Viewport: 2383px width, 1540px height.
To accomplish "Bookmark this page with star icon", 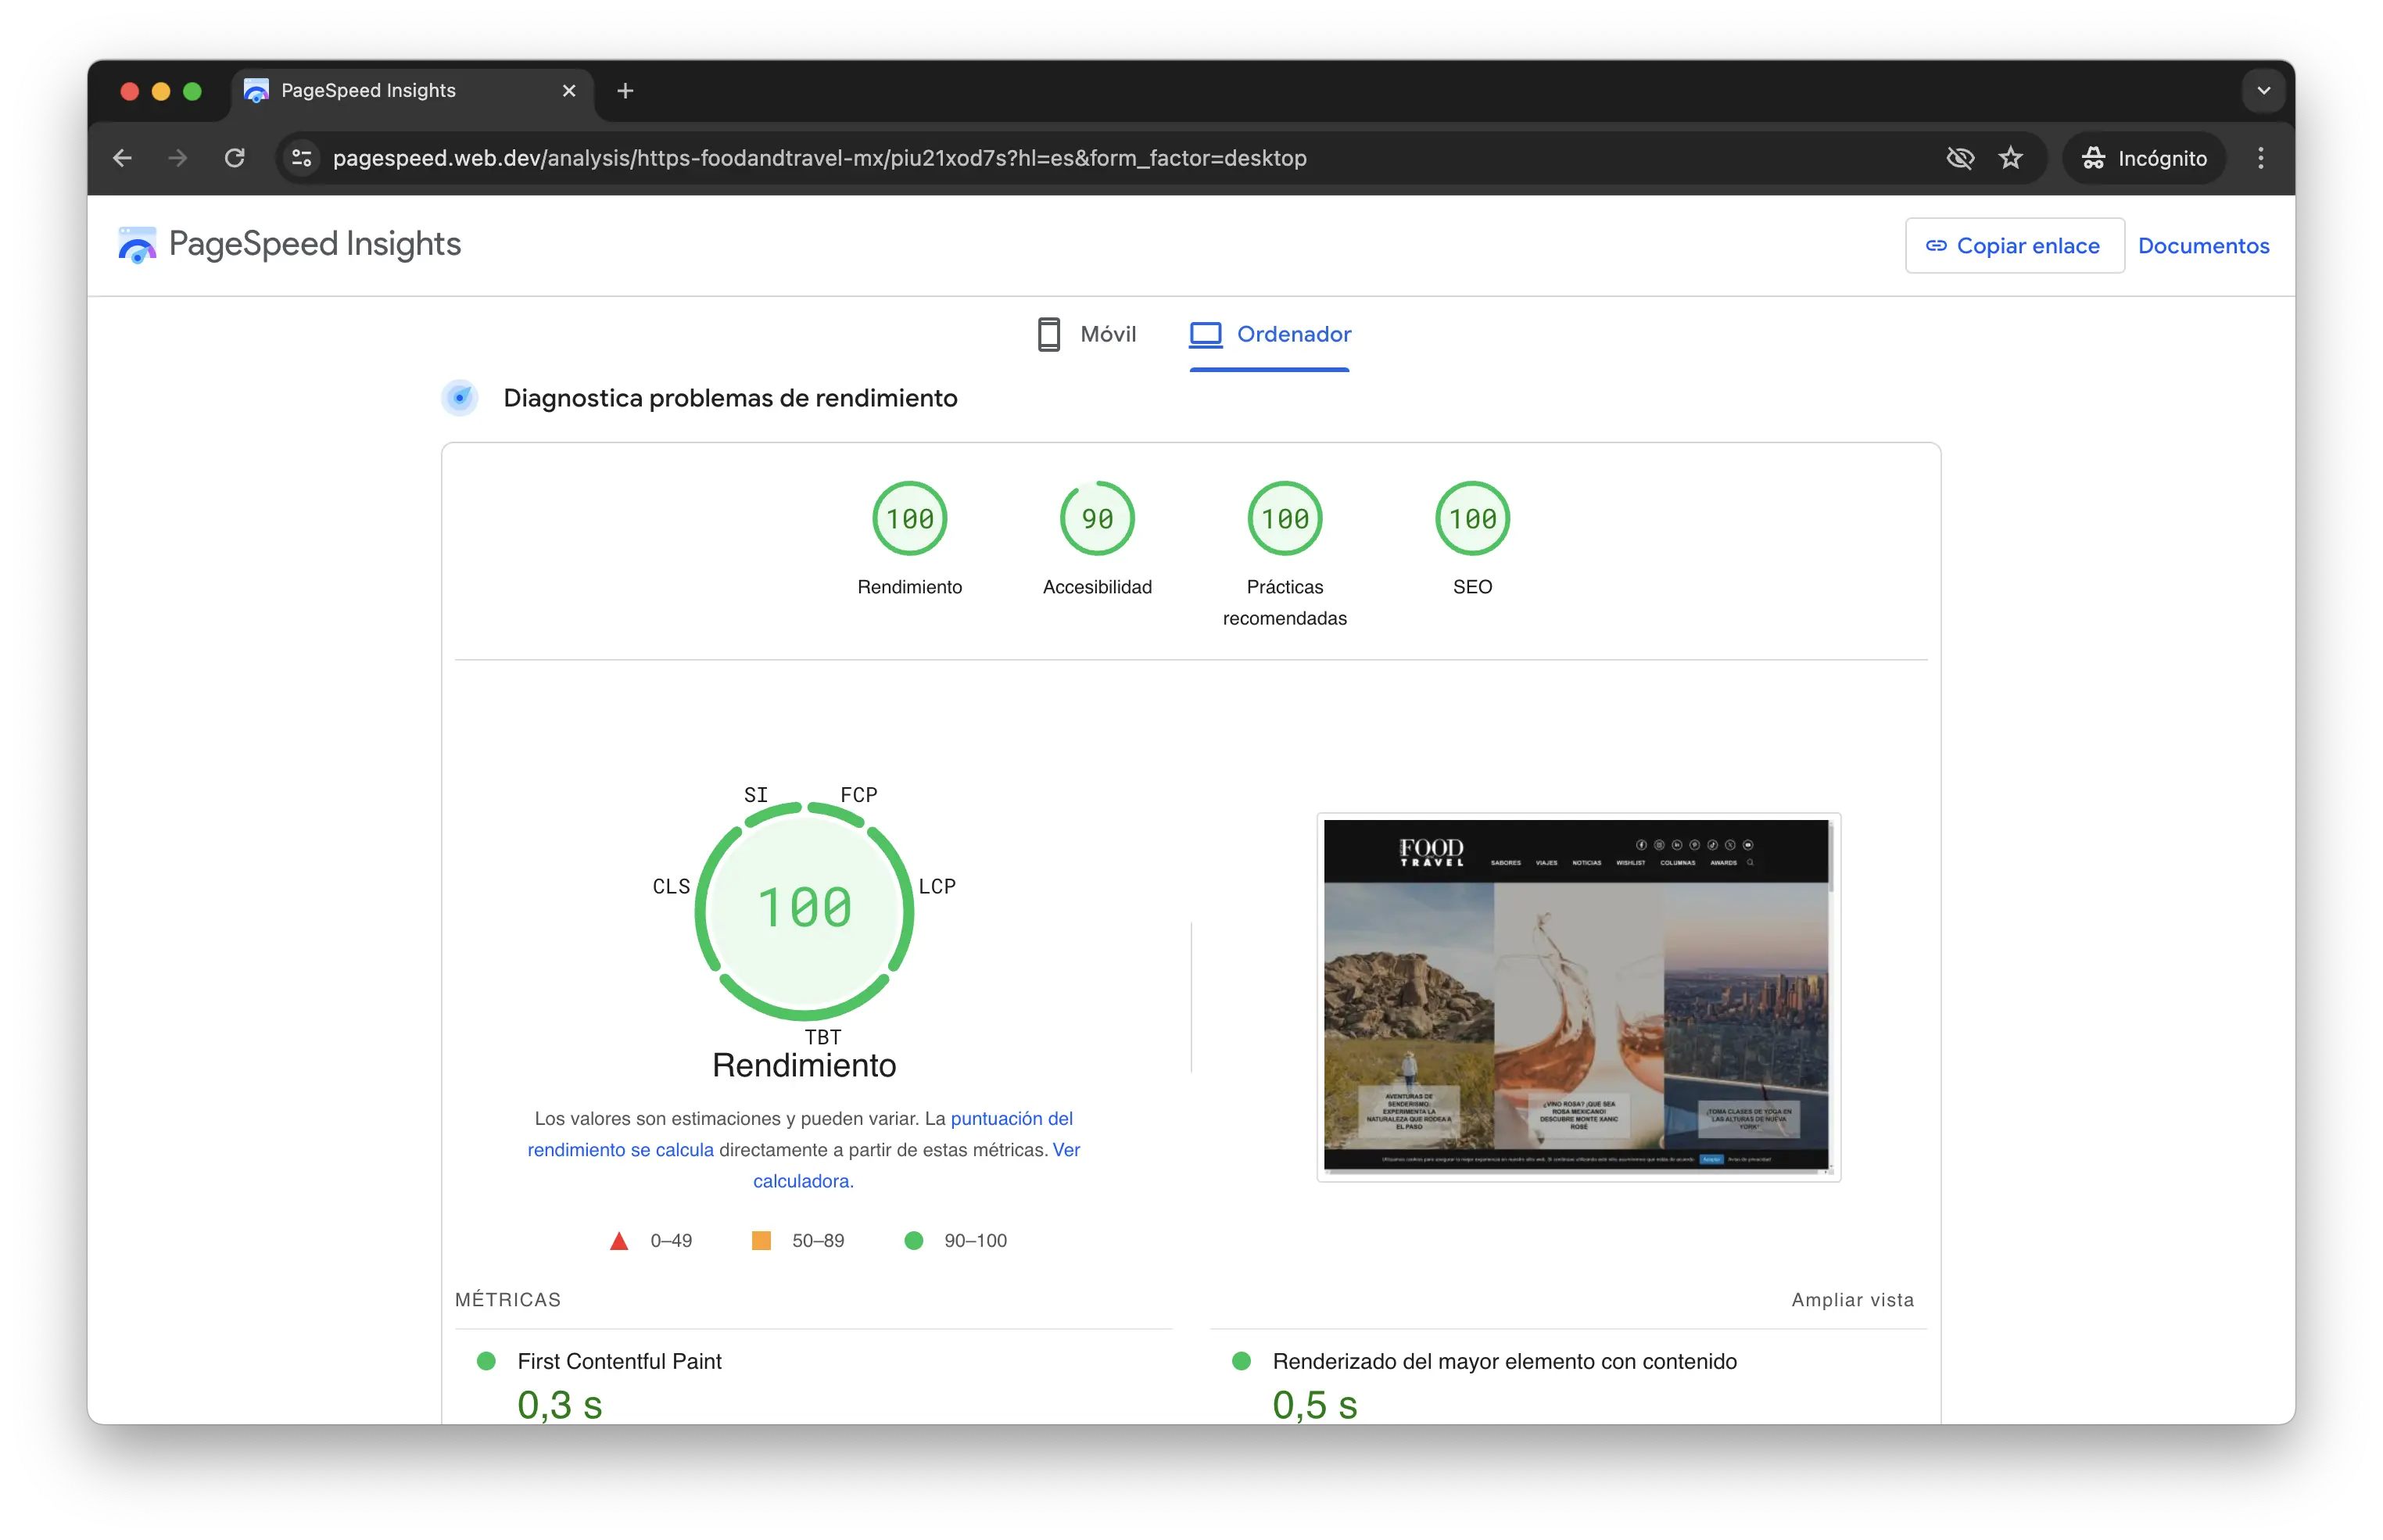I will click(x=2010, y=158).
